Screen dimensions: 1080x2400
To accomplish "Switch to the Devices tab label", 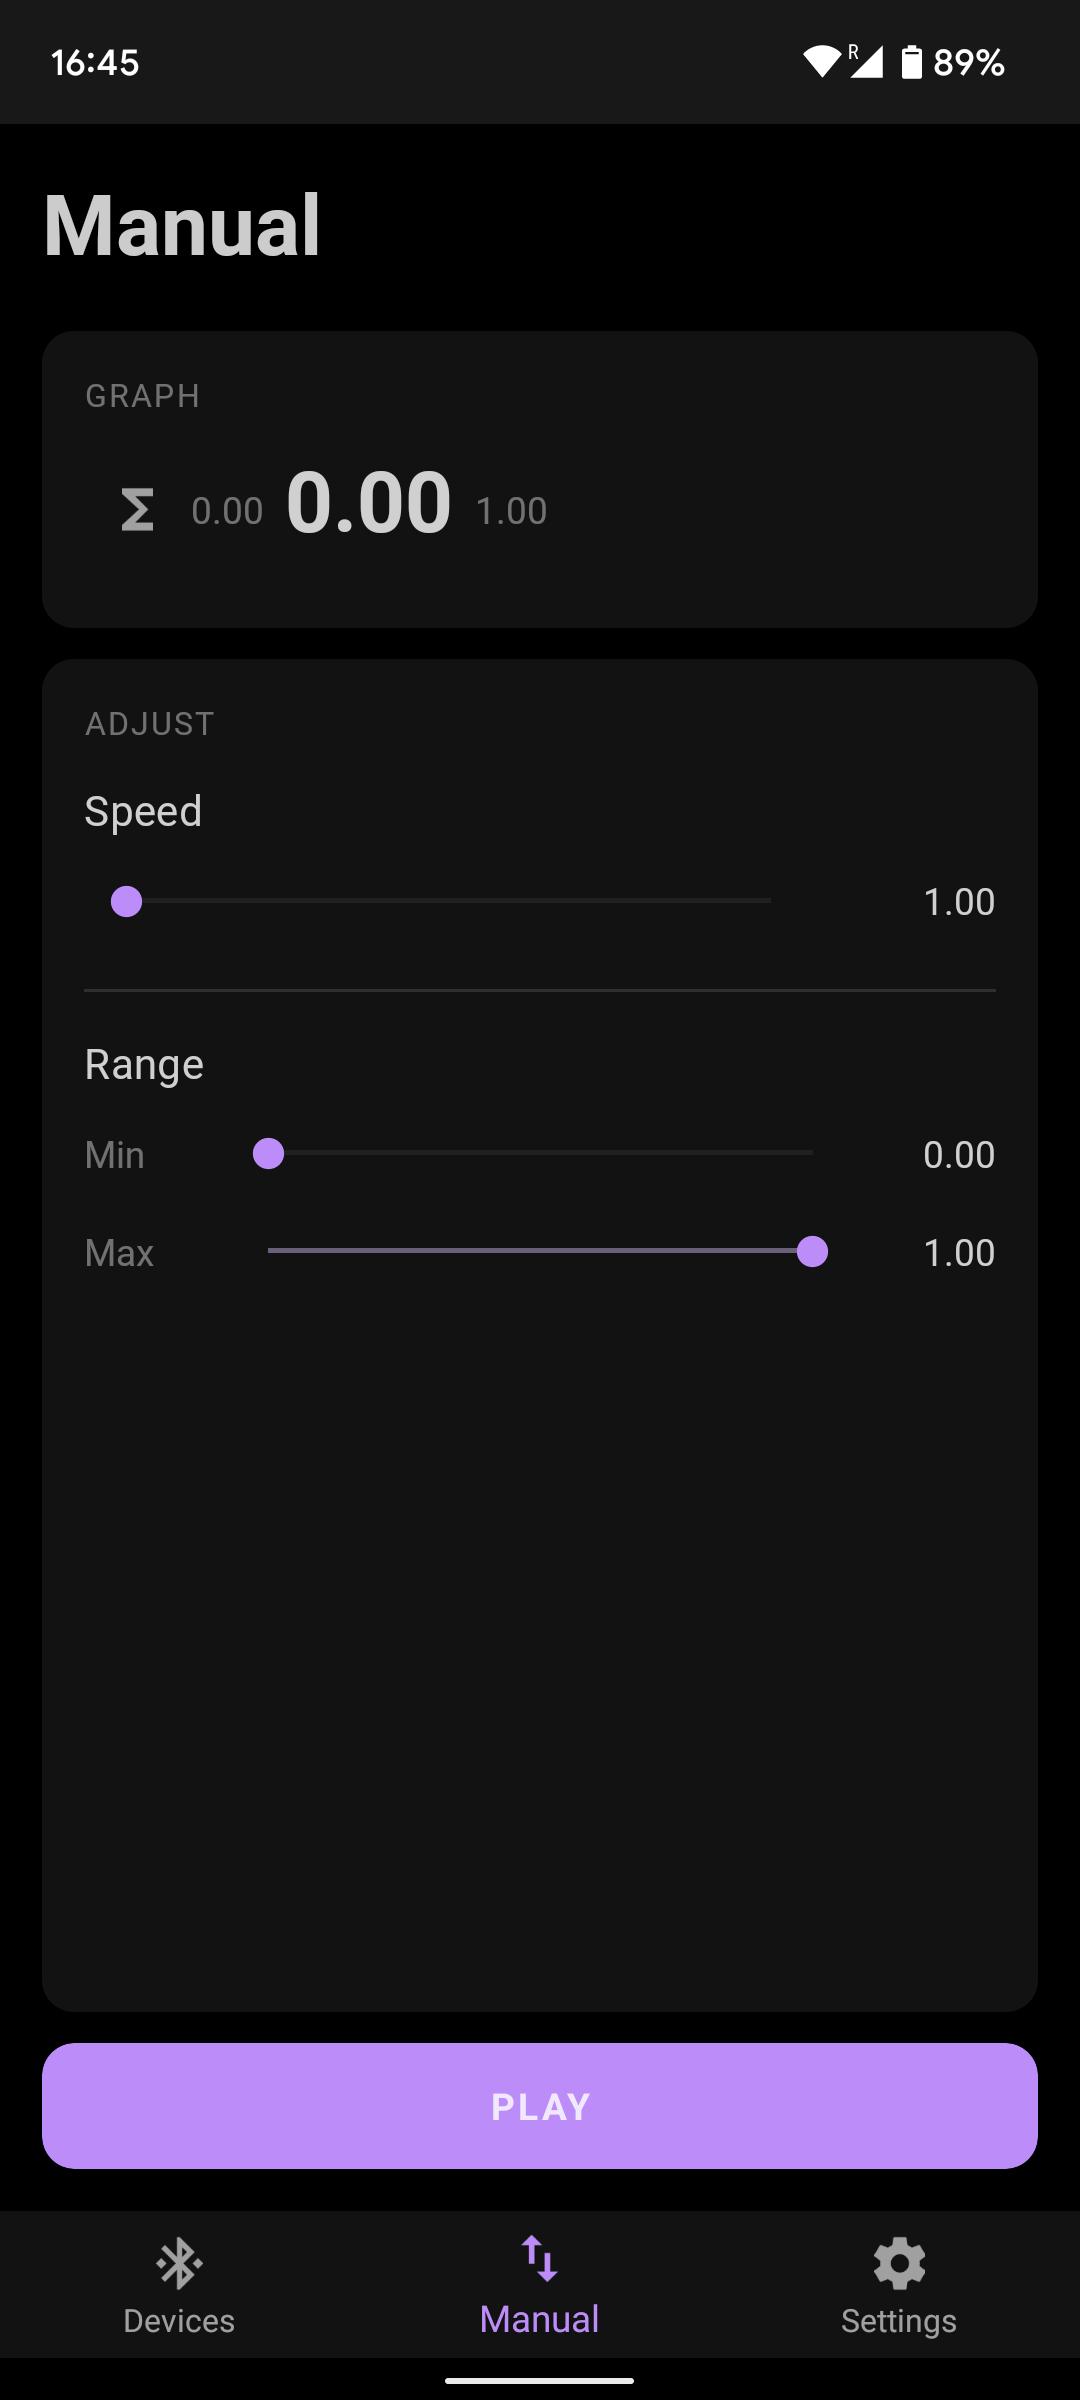I will (x=179, y=2321).
